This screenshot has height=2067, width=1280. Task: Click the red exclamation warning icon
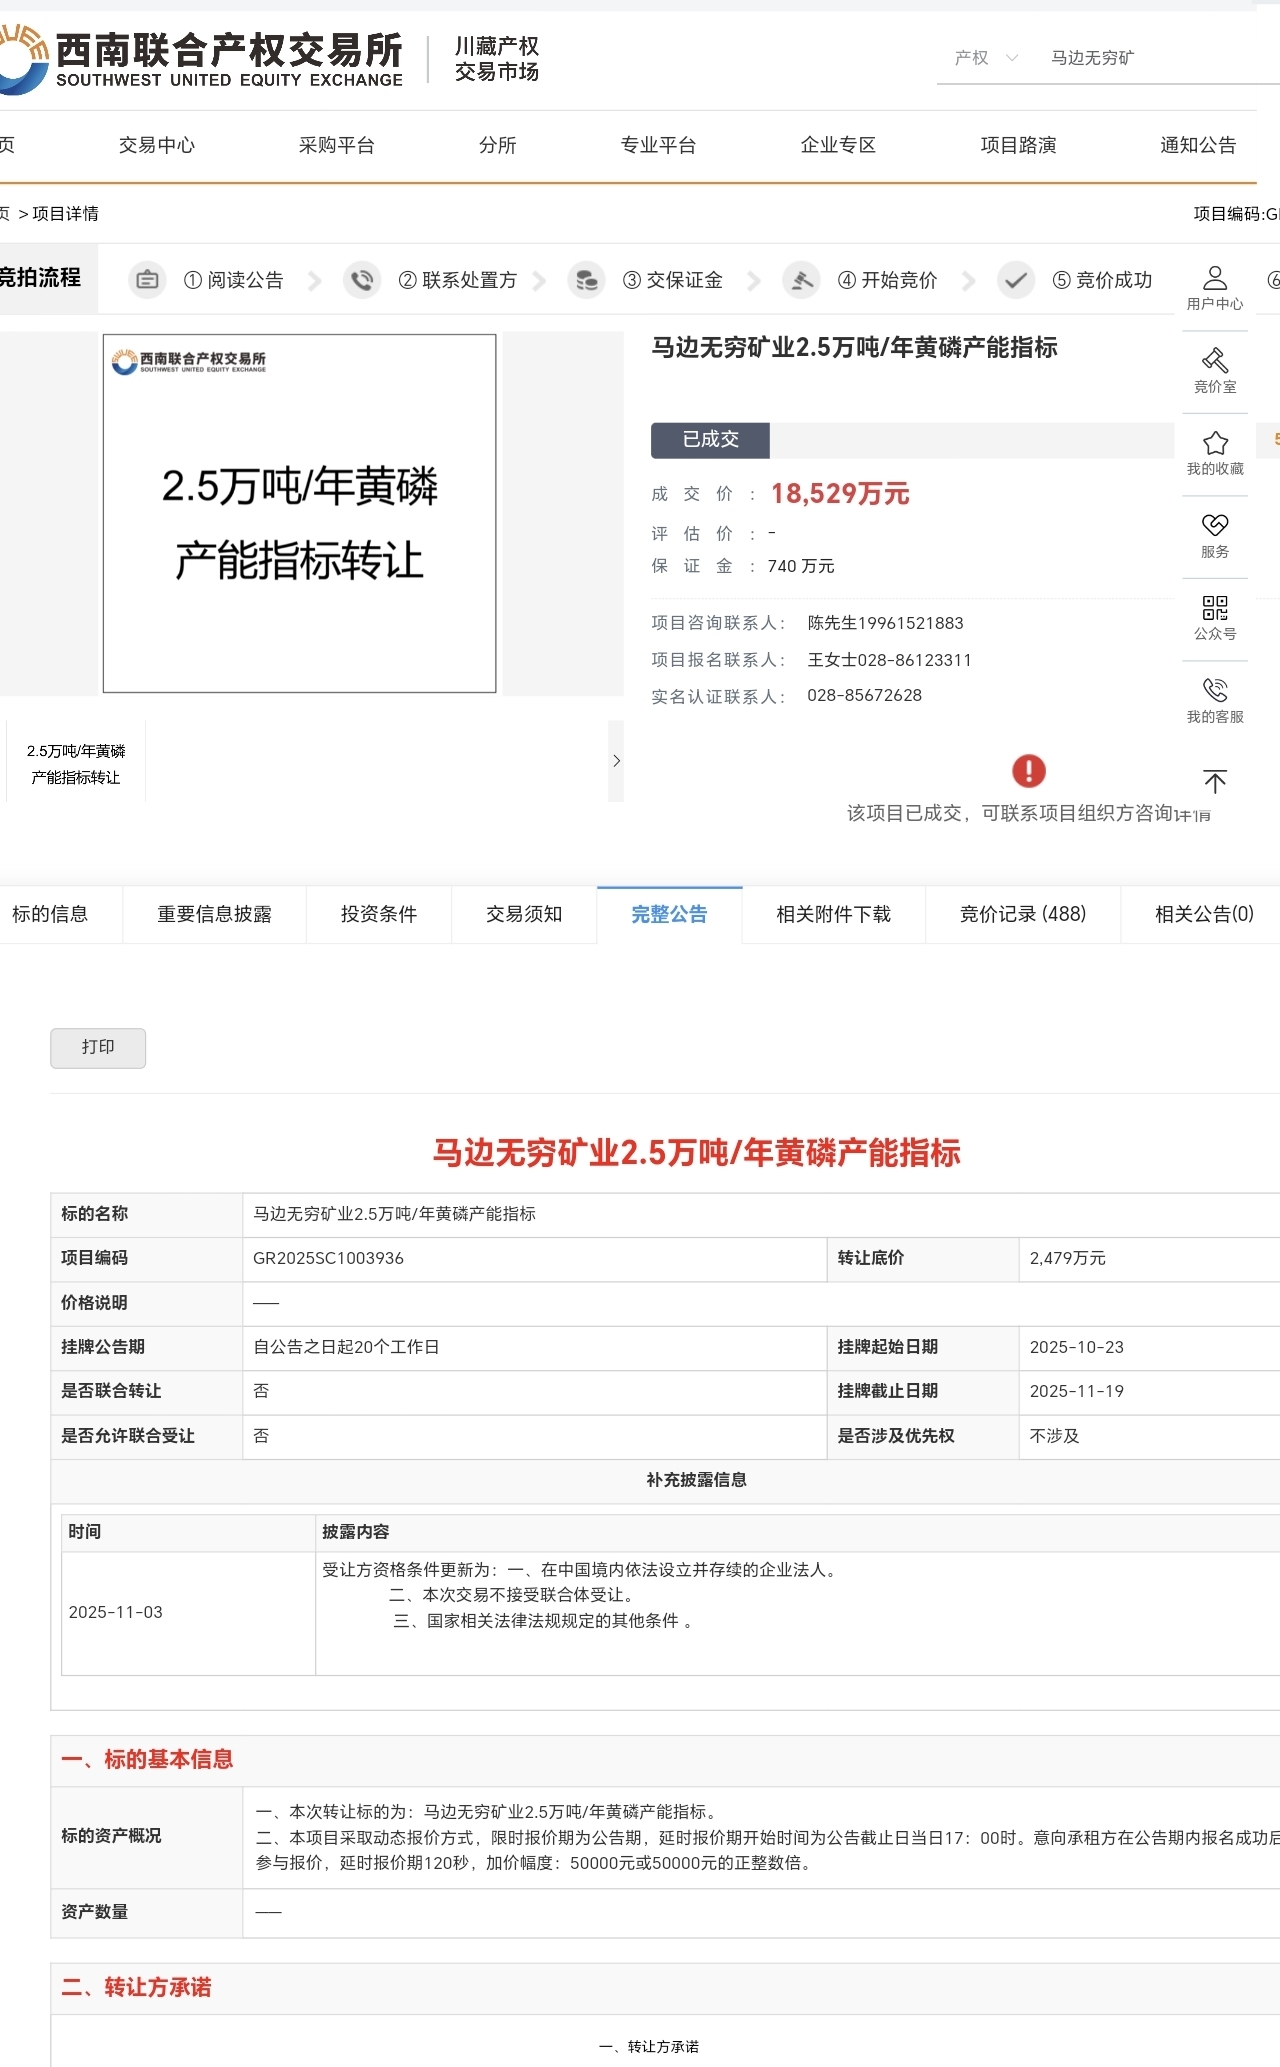1029,771
